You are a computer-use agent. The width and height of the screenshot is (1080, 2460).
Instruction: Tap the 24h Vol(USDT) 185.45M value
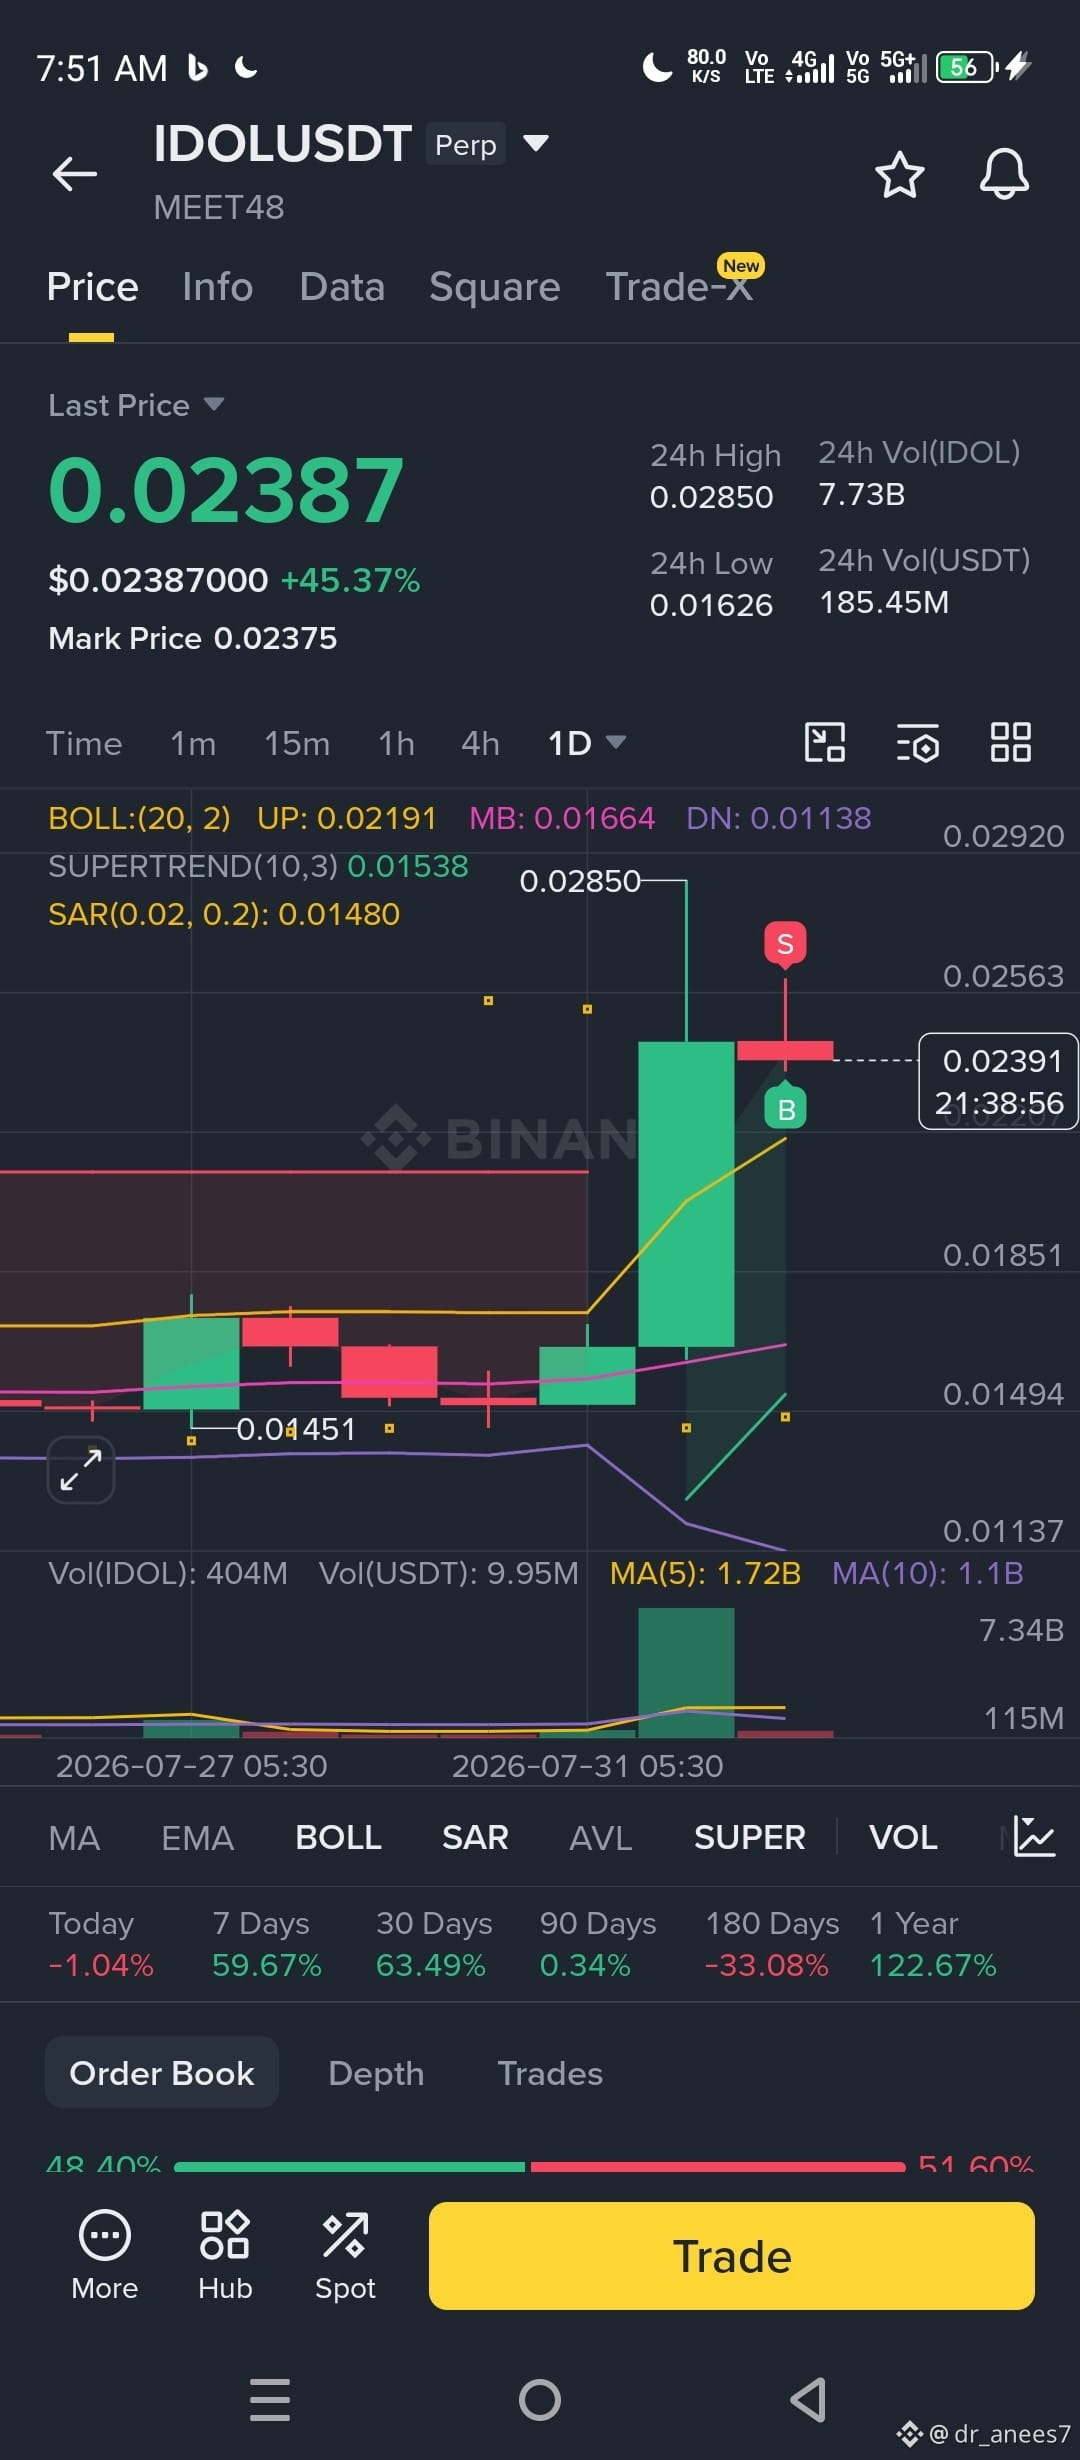point(884,602)
